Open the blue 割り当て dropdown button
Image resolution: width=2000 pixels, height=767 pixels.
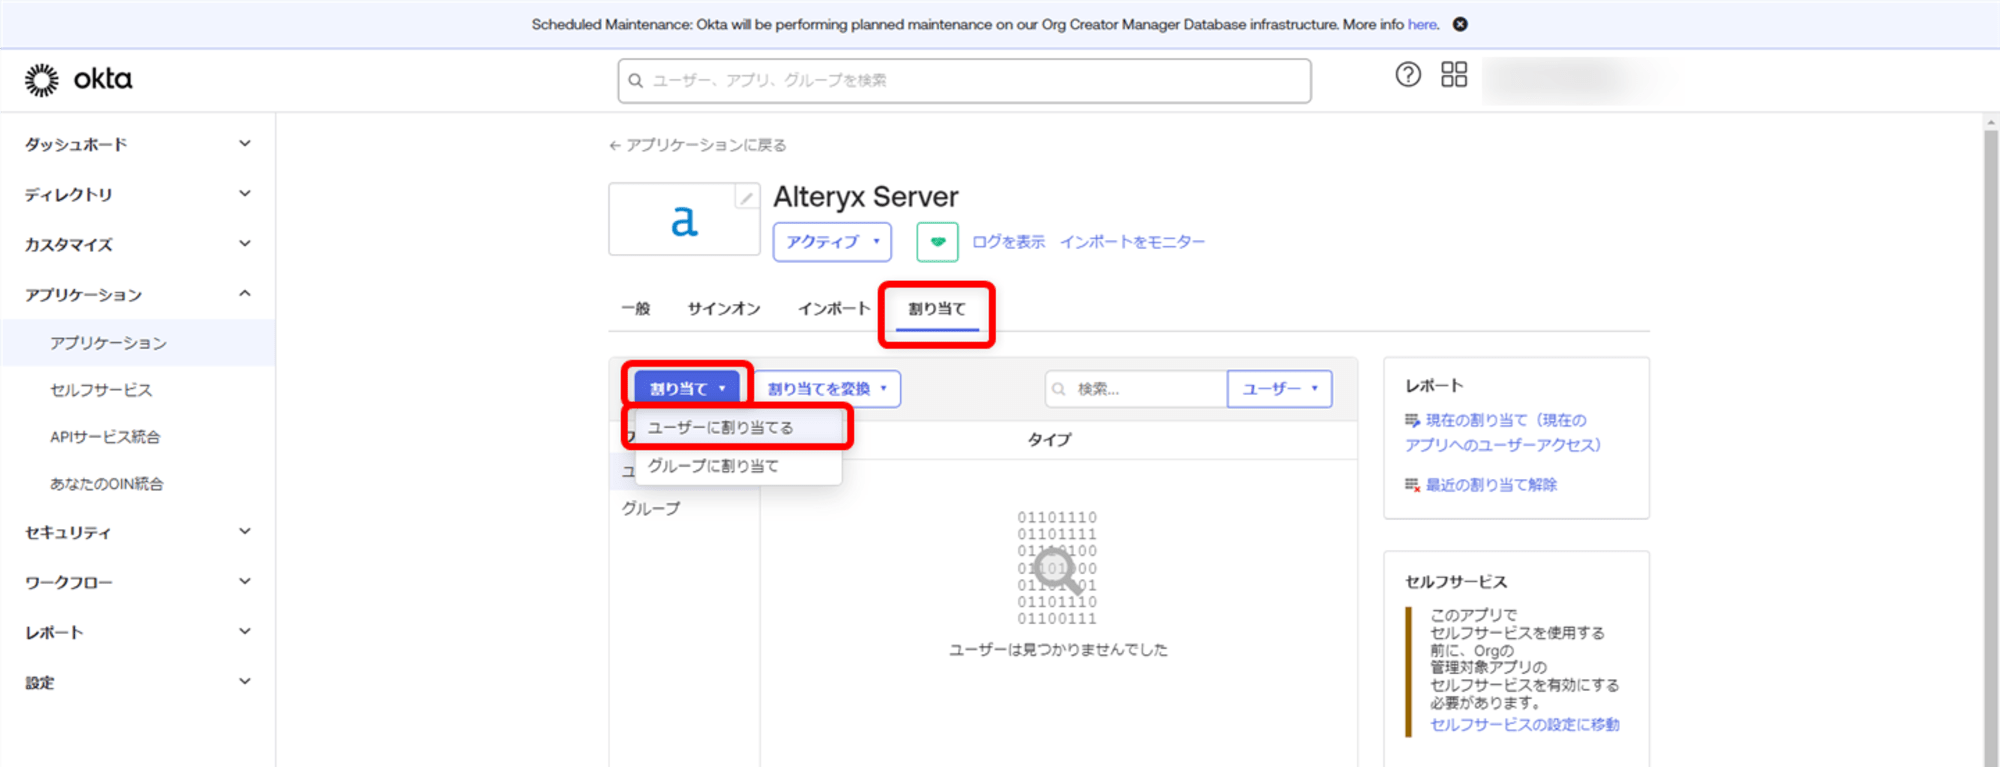coord(687,389)
